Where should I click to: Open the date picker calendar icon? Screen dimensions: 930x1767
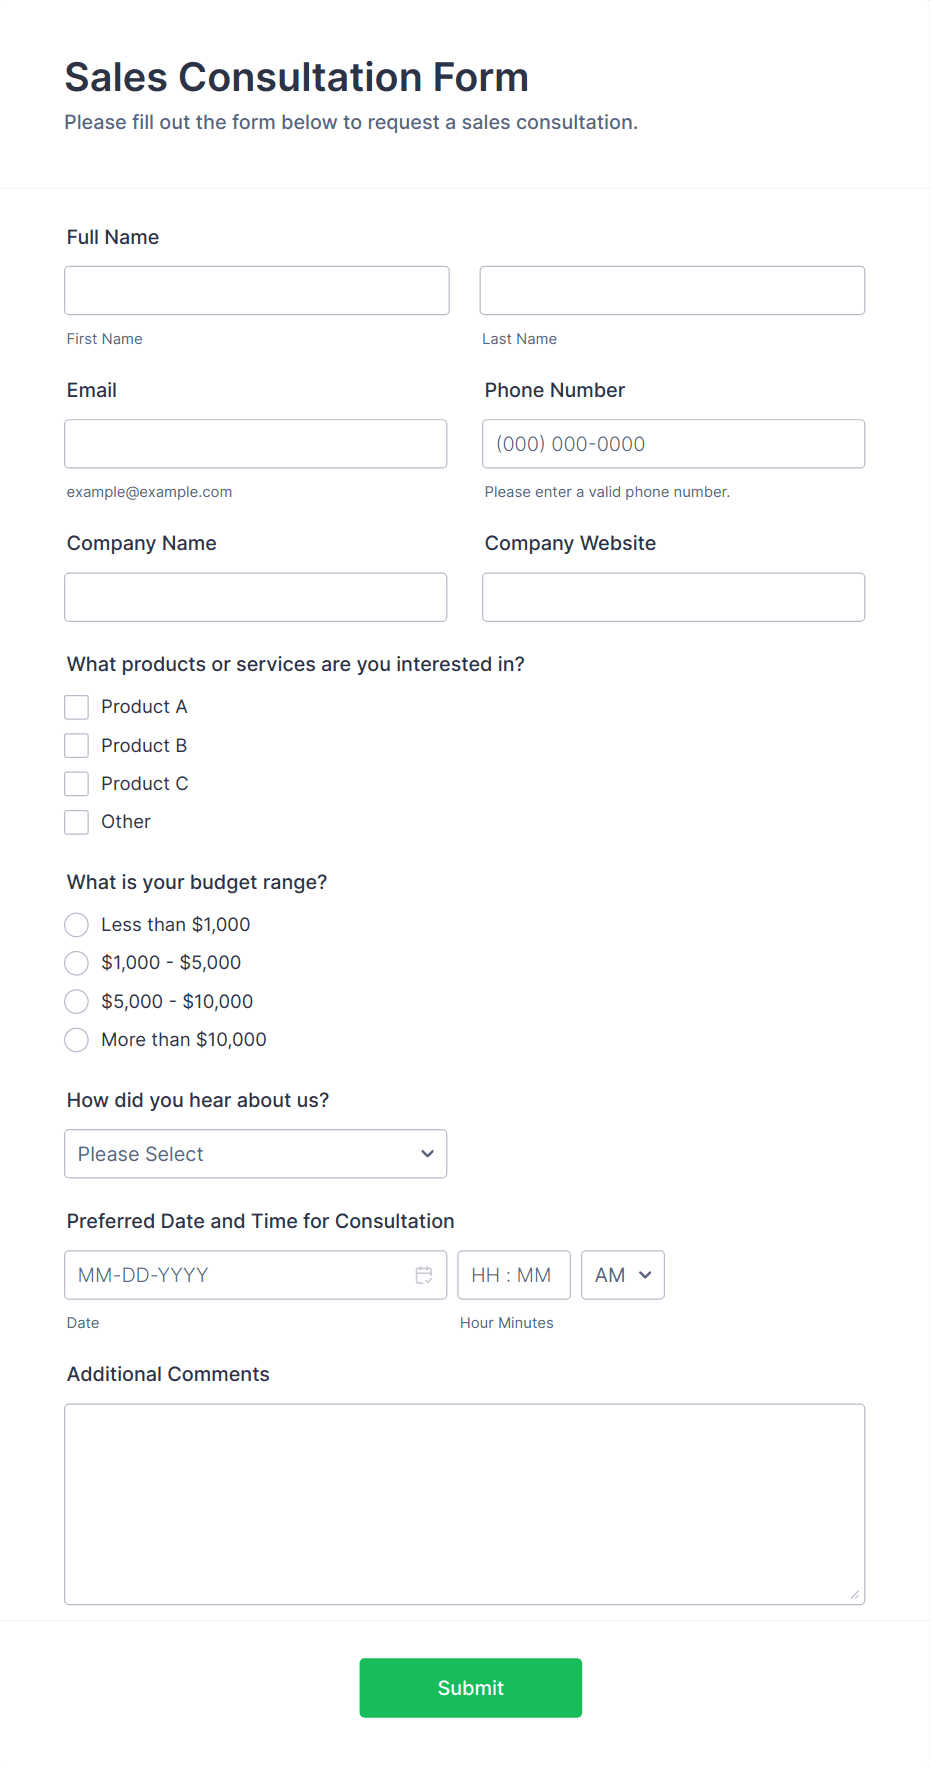[x=424, y=1274]
